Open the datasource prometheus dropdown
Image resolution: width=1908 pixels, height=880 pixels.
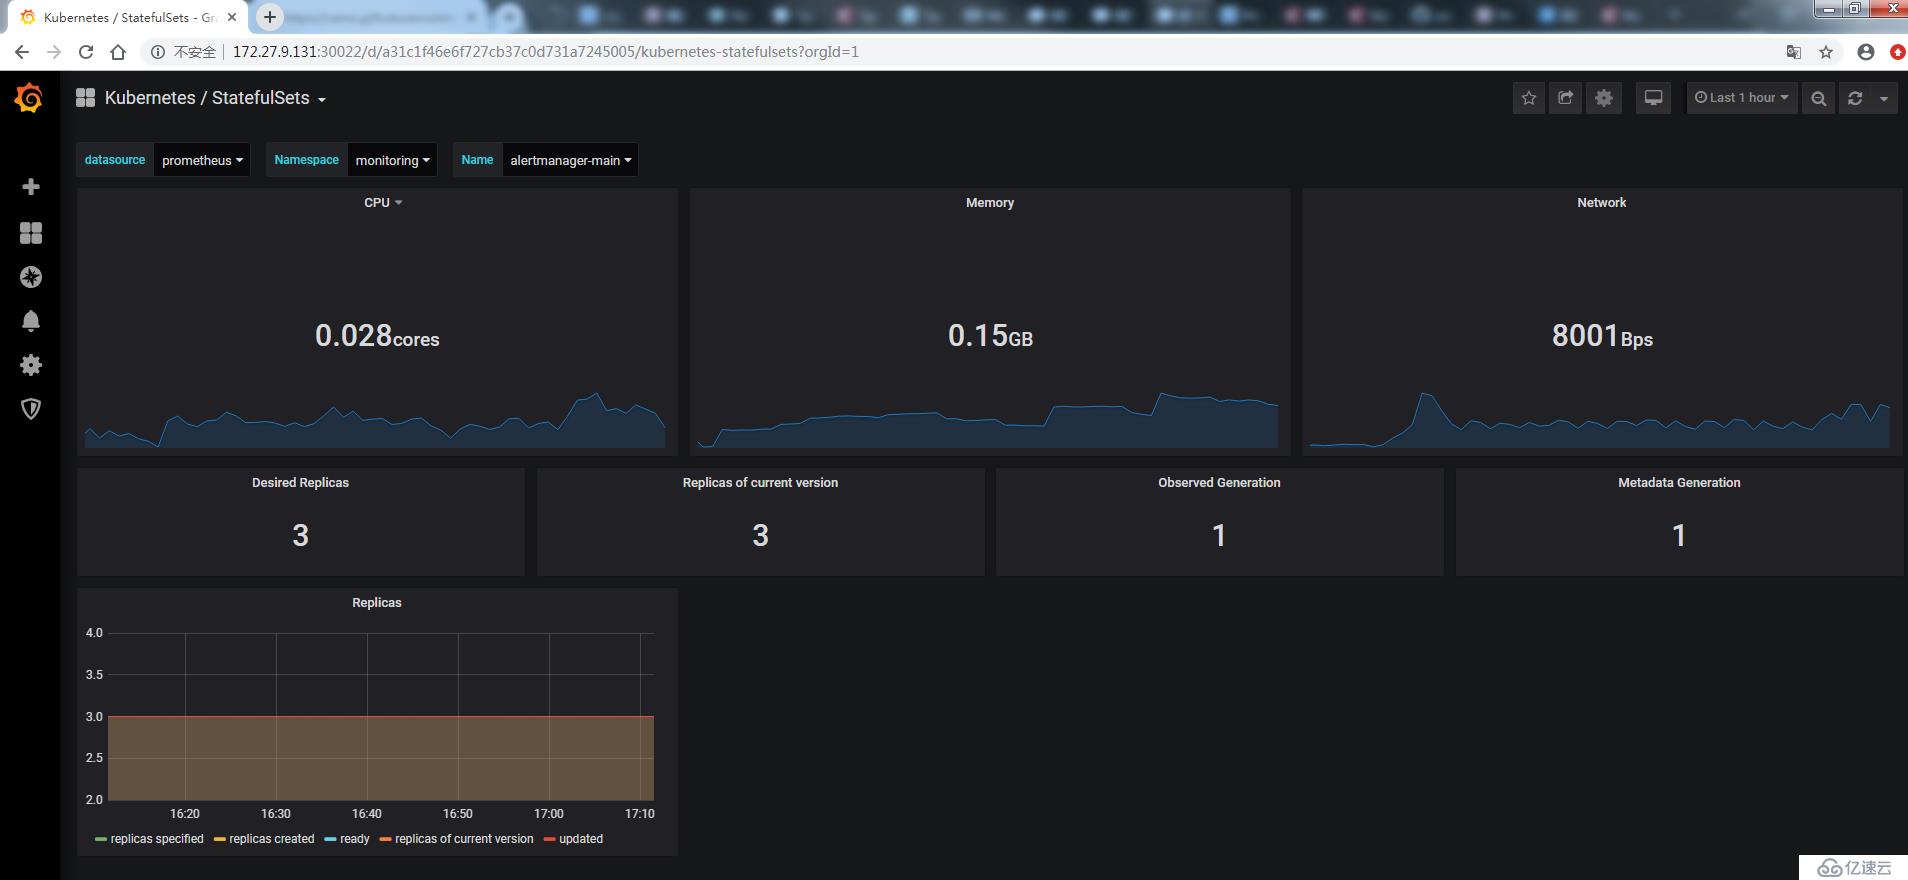pos(202,160)
